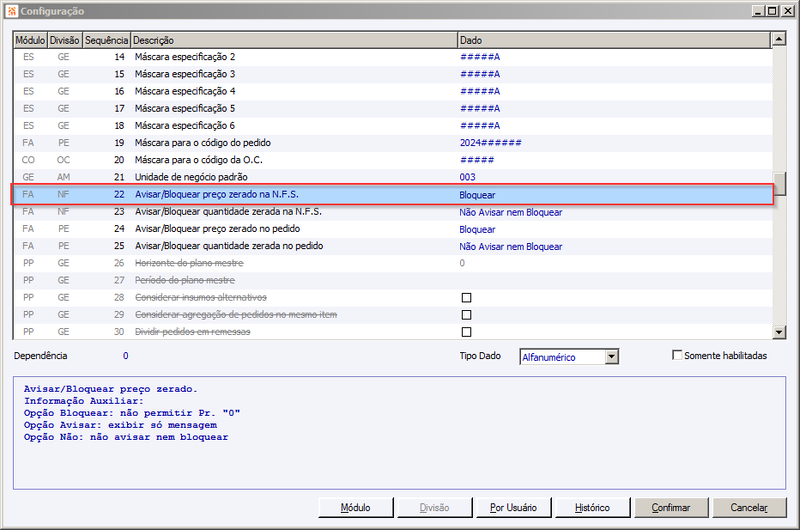The width and height of the screenshot is (800, 530).
Task: Click the Configuração window title icon
Action: (x=12, y=11)
